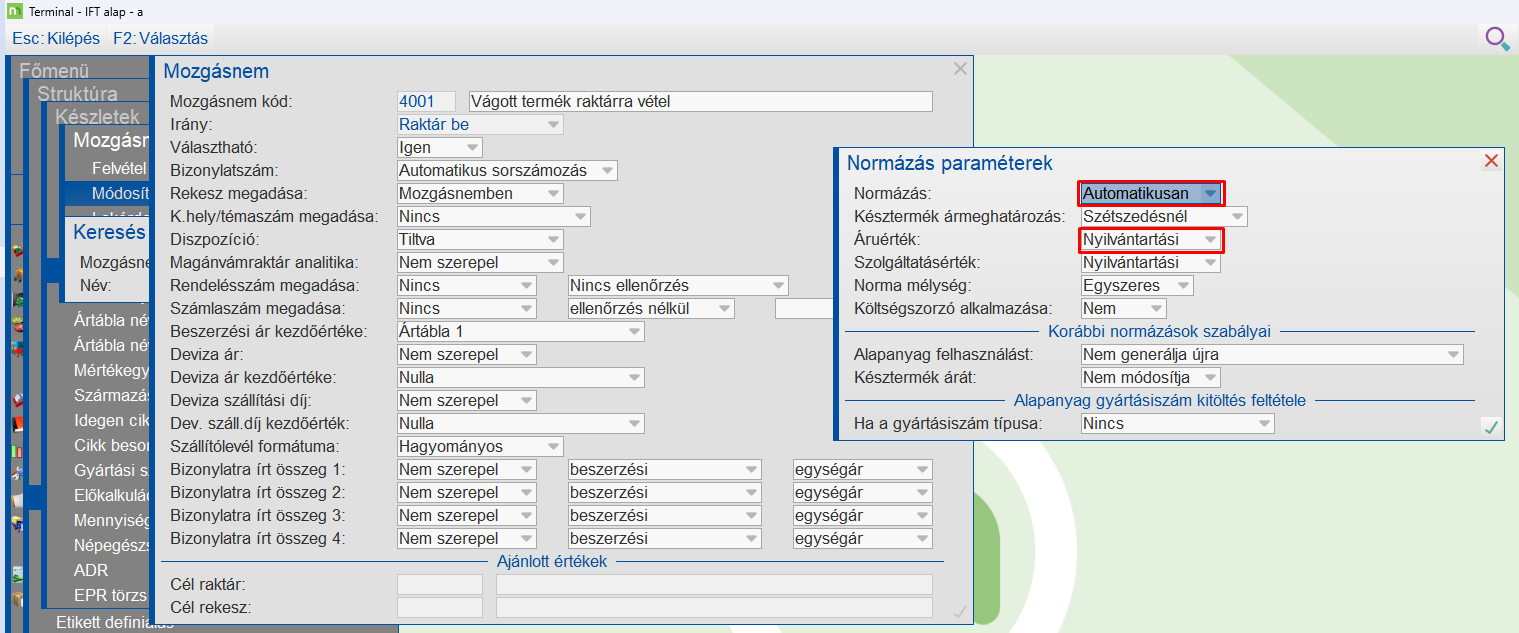Image resolution: width=1519 pixels, height=633 pixels.
Task: Open the Beszerzési ár kezdőértéke dropdown
Action: click(x=521, y=331)
